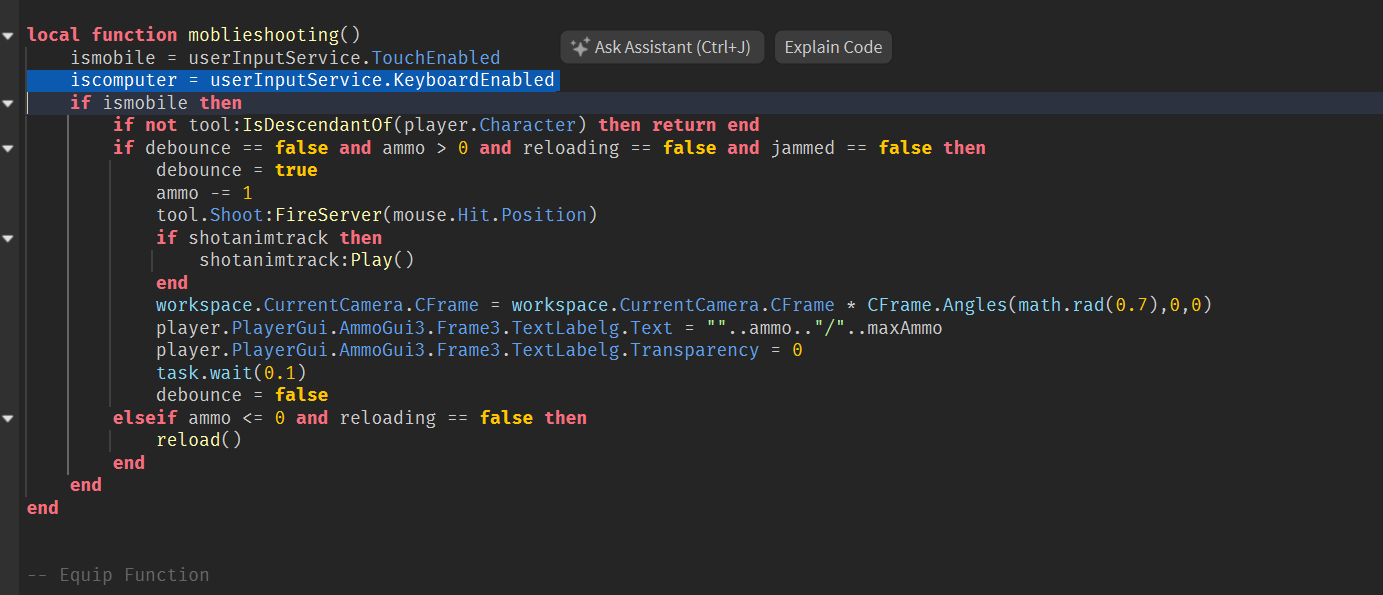Screen dimensions: 1383x595
Task: Click the maxAmmo variable
Action: pyautogui.click(x=905, y=328)
